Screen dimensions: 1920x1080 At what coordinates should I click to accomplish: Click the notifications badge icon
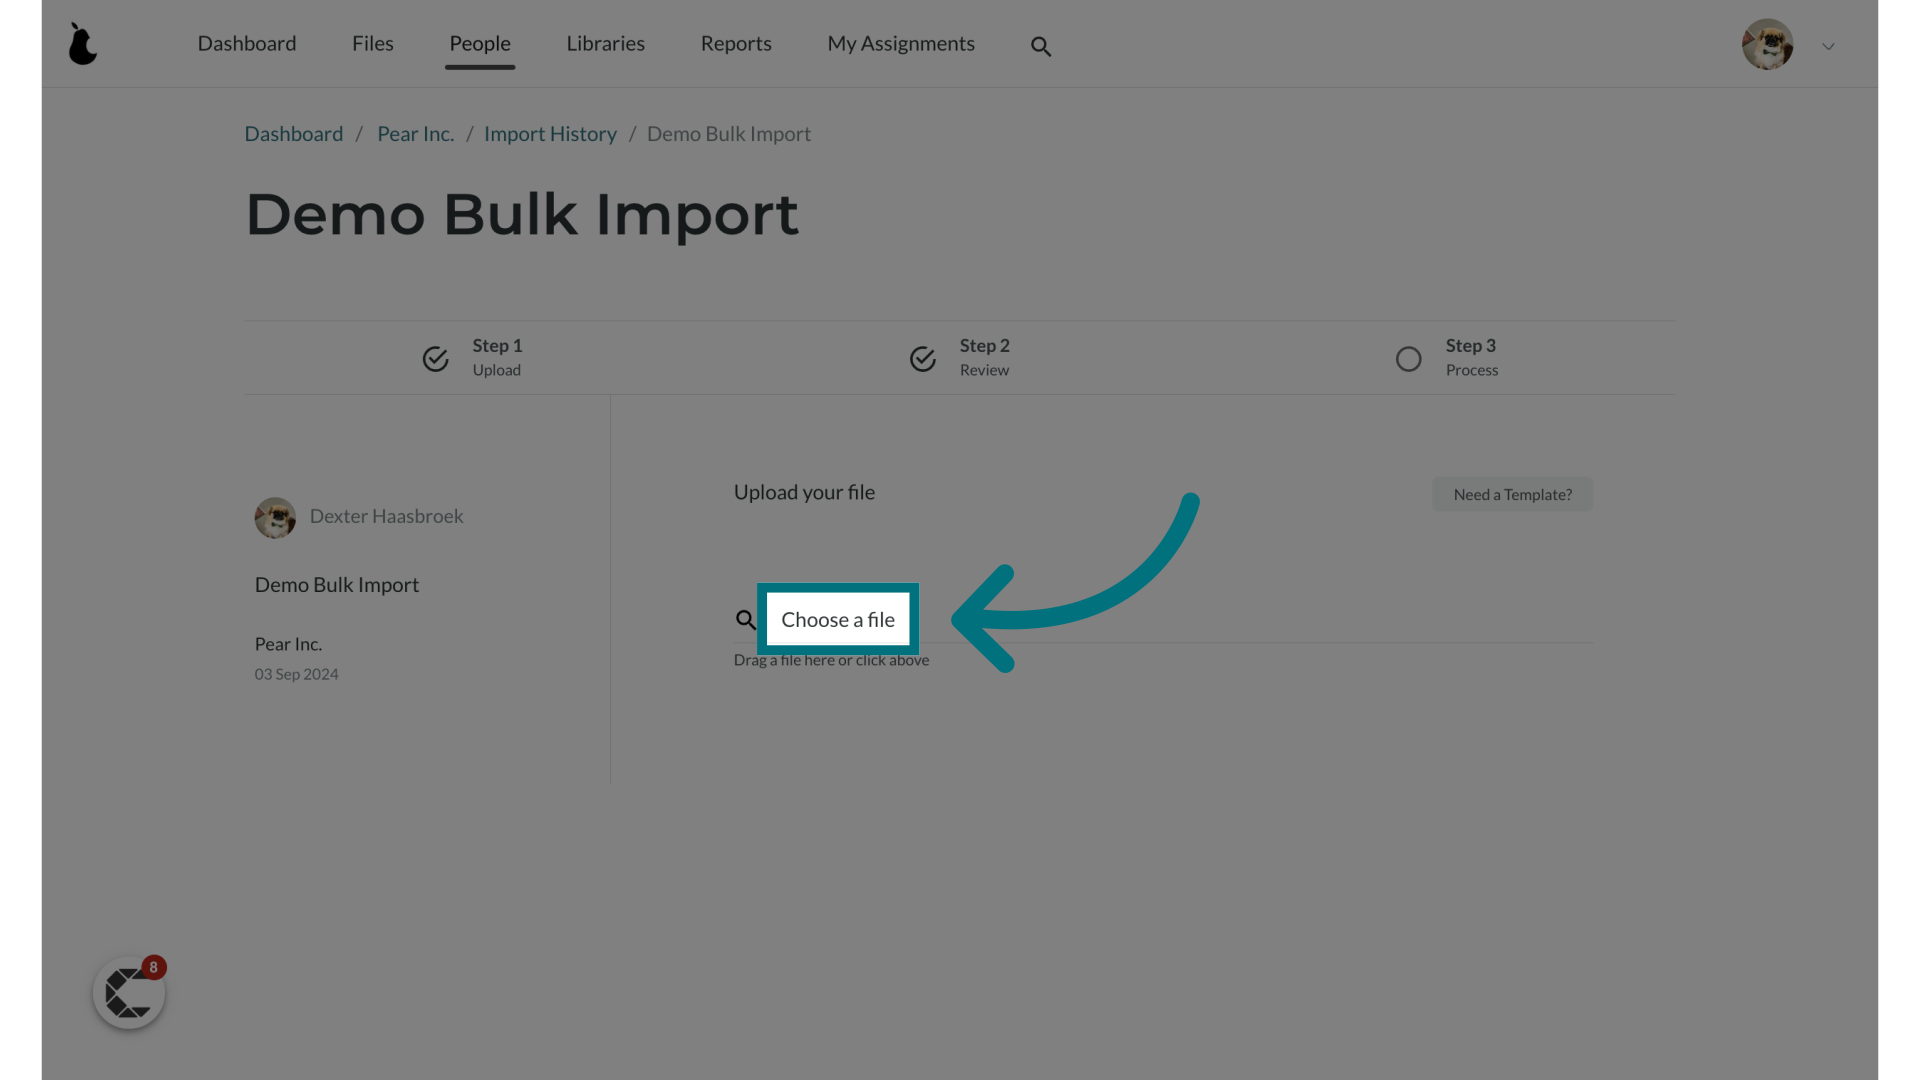[153, 967]
